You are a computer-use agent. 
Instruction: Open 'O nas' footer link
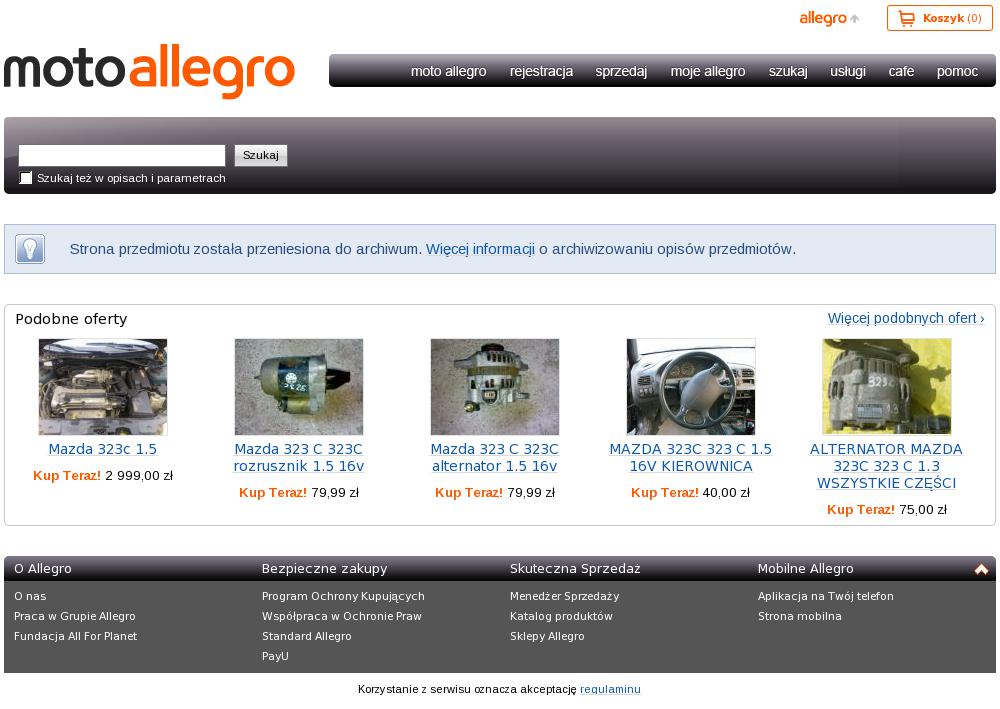(30, 596)
